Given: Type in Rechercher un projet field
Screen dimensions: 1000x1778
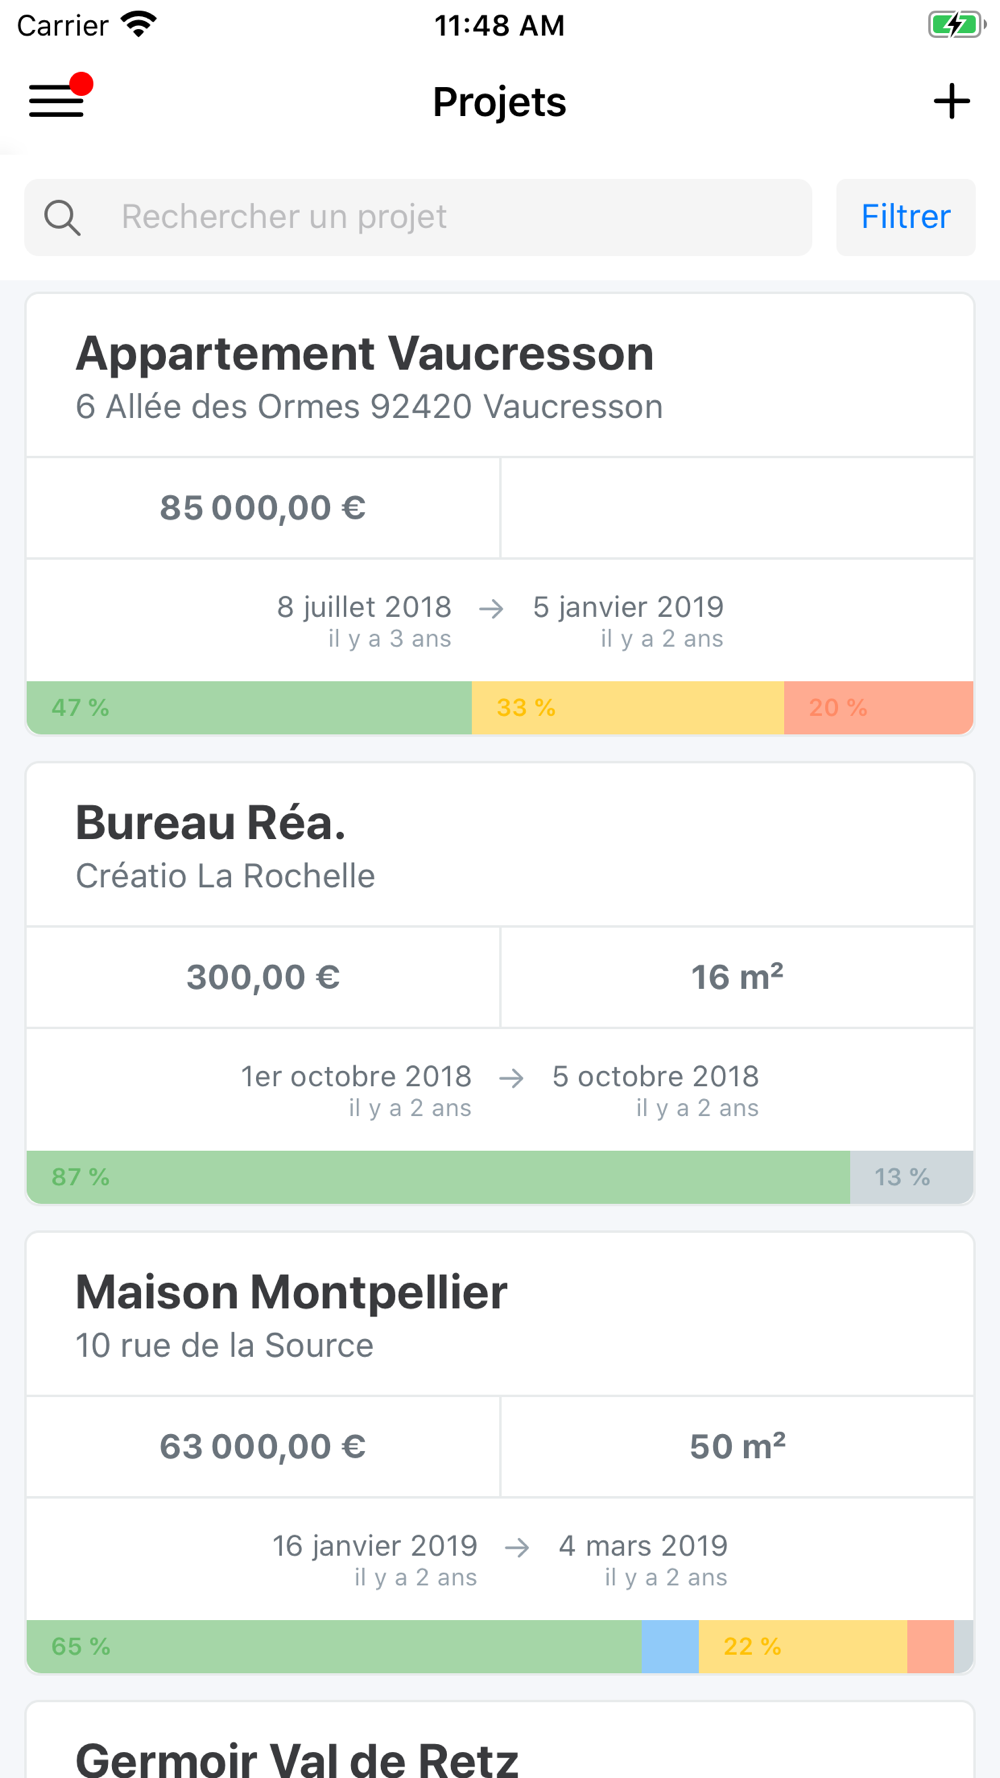Looking at the screenshot, I should tap(450, 217).
